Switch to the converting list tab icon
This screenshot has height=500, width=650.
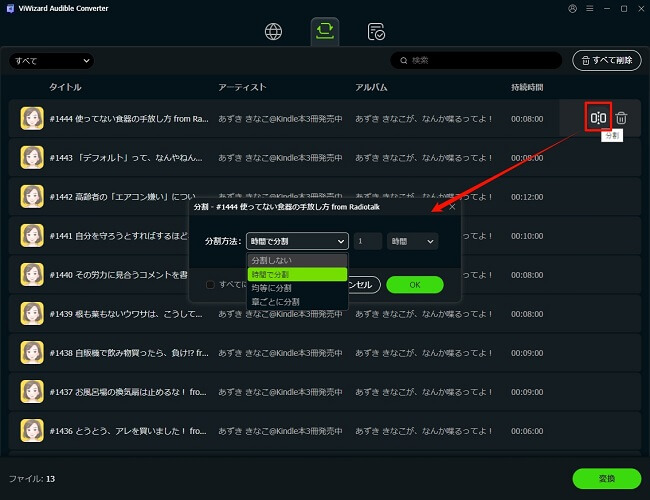click(x=325, y=31)
